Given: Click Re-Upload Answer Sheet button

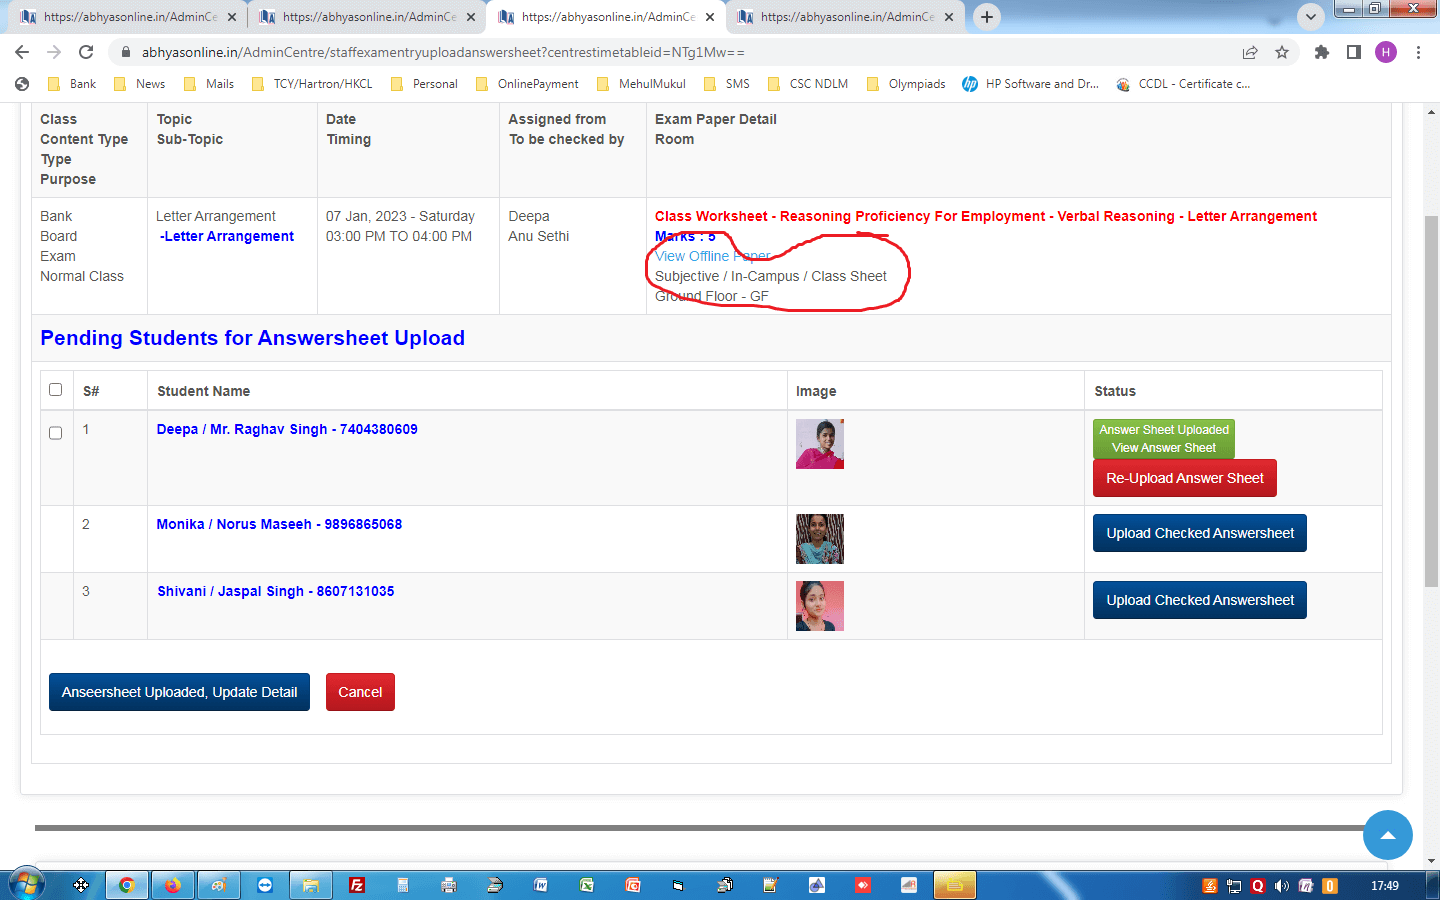Looking at the screenshot, I should pyautogui.click(x=1184, y=478).
